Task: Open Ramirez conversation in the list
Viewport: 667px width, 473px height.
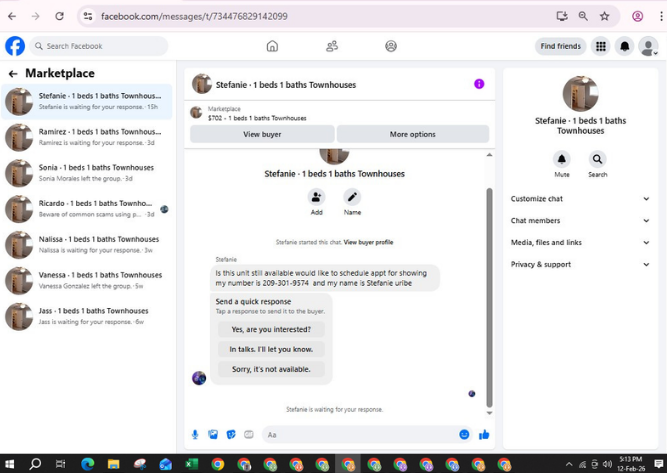Action: (x=87, y=137)
